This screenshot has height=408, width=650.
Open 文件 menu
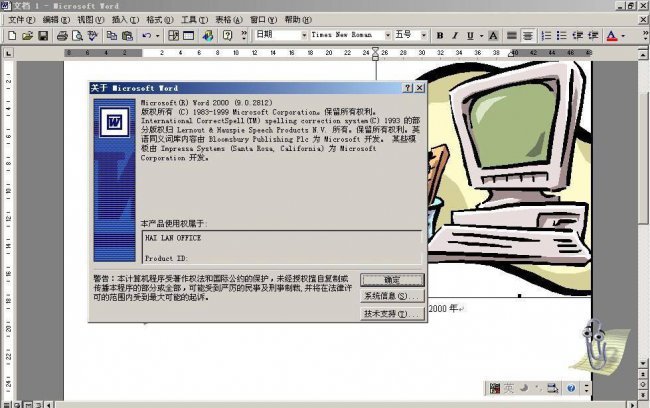(22, 19)
